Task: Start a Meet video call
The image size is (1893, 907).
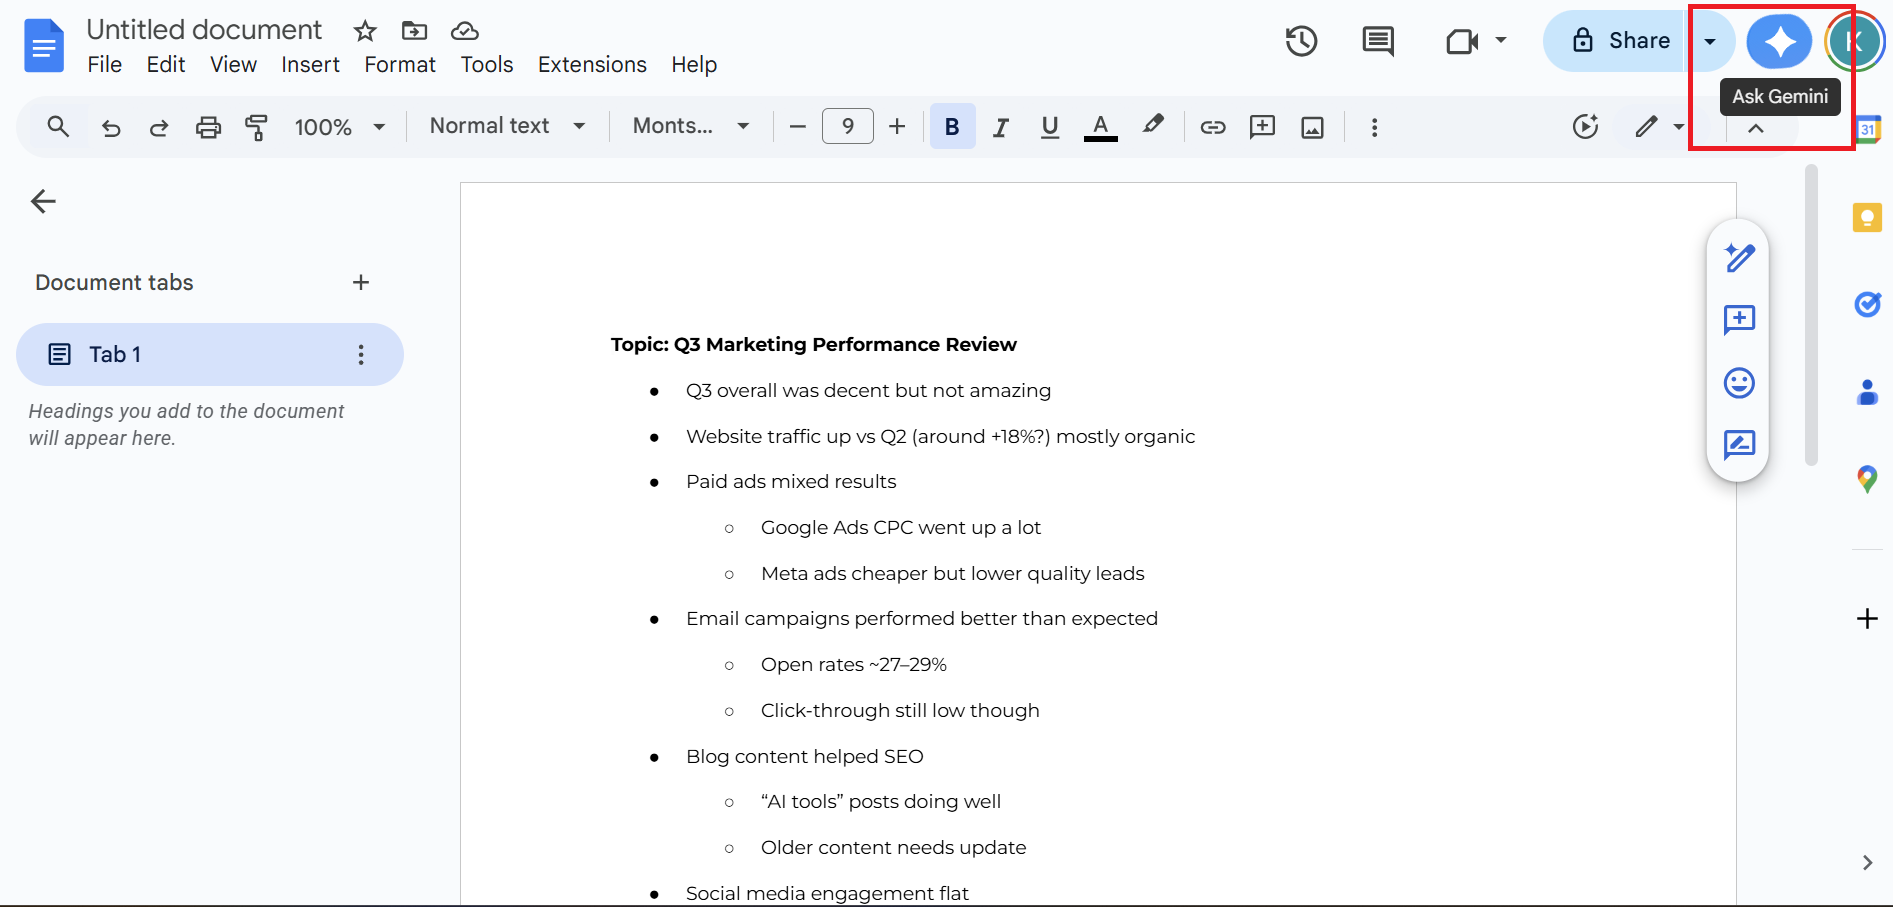Action: coord(1462,41)
